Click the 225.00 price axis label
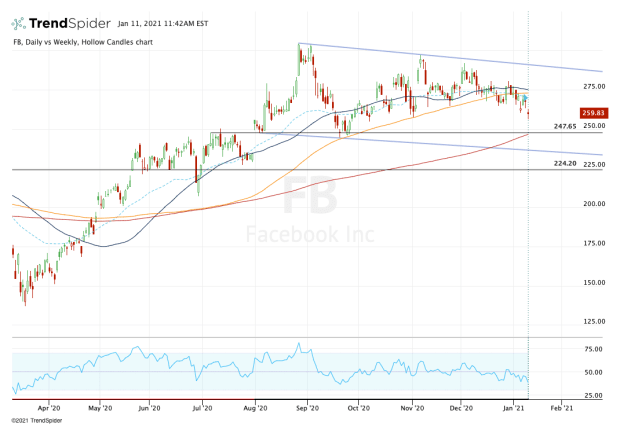620x426 pixels. click(x=594, y=165)
